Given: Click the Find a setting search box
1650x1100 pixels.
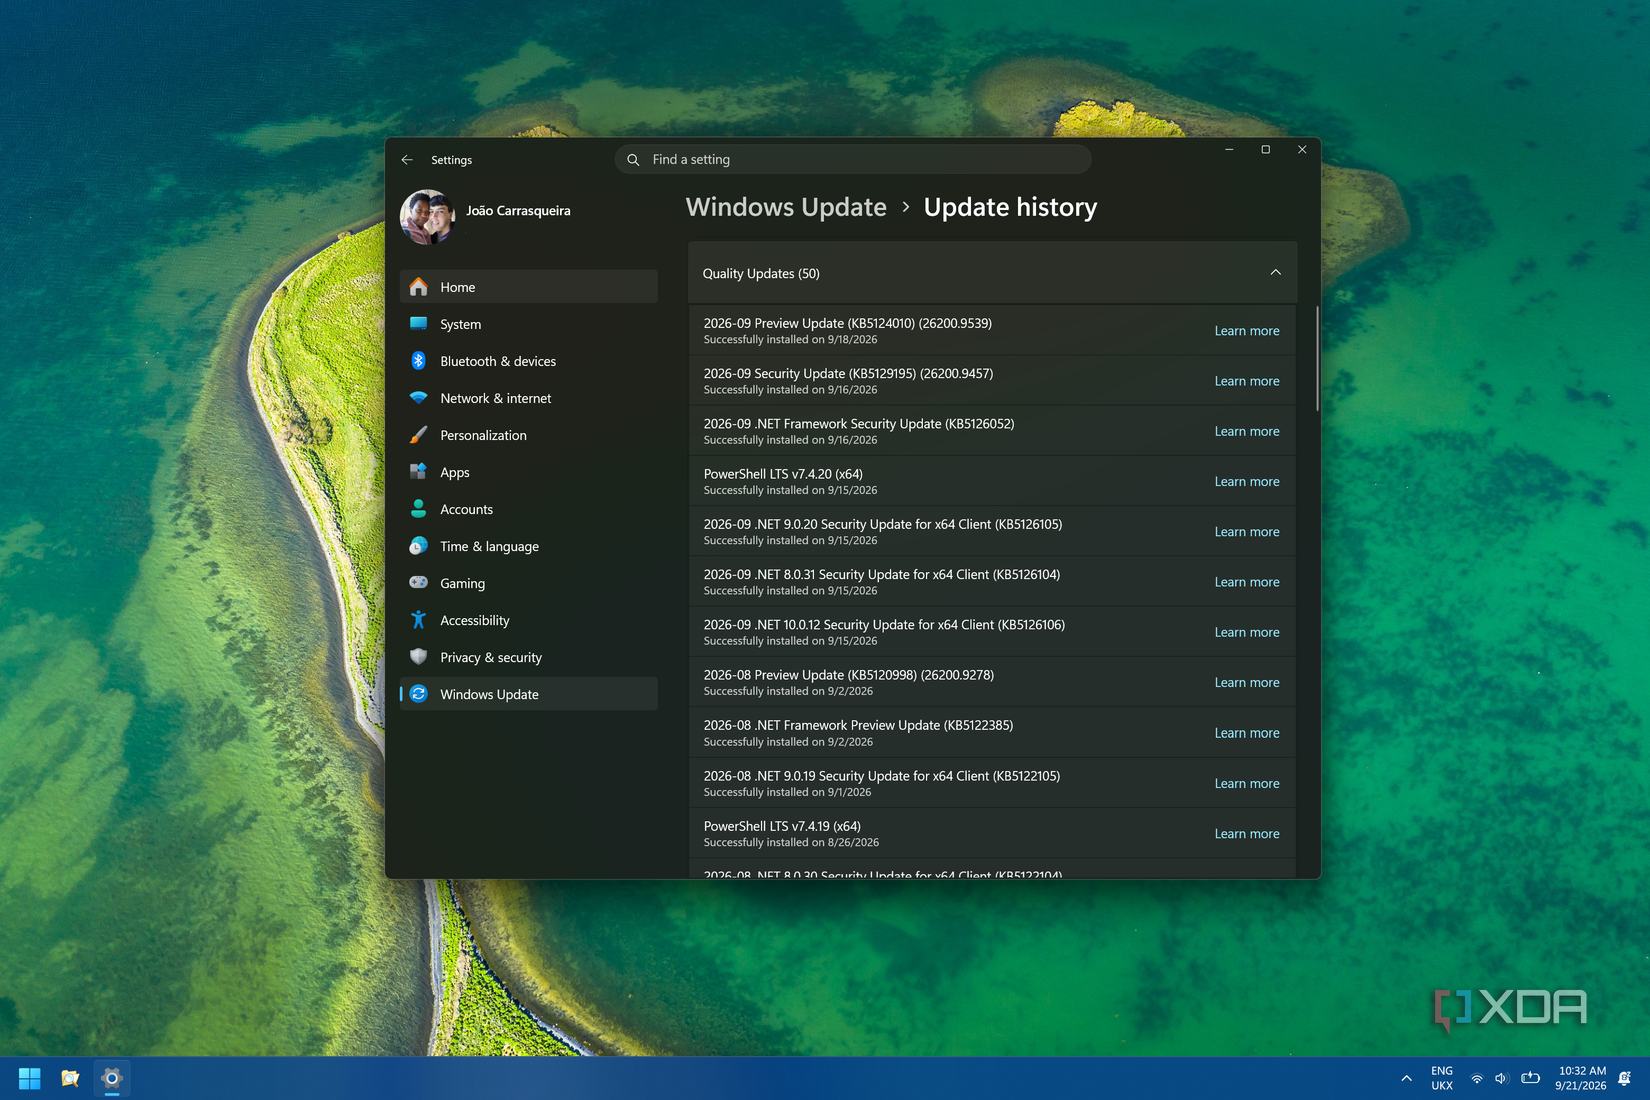Looking at the screenshot, I should (x=853, y=160).
